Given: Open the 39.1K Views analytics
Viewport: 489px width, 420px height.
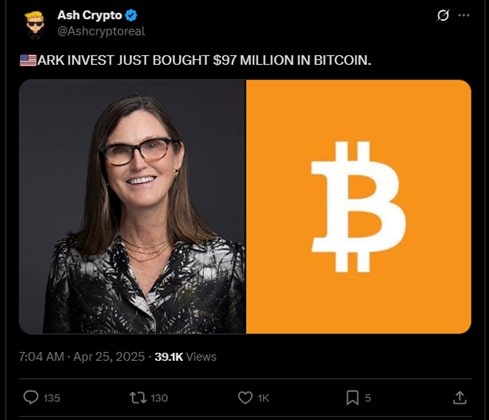Looking at the screenshot, I should [185, 357].
